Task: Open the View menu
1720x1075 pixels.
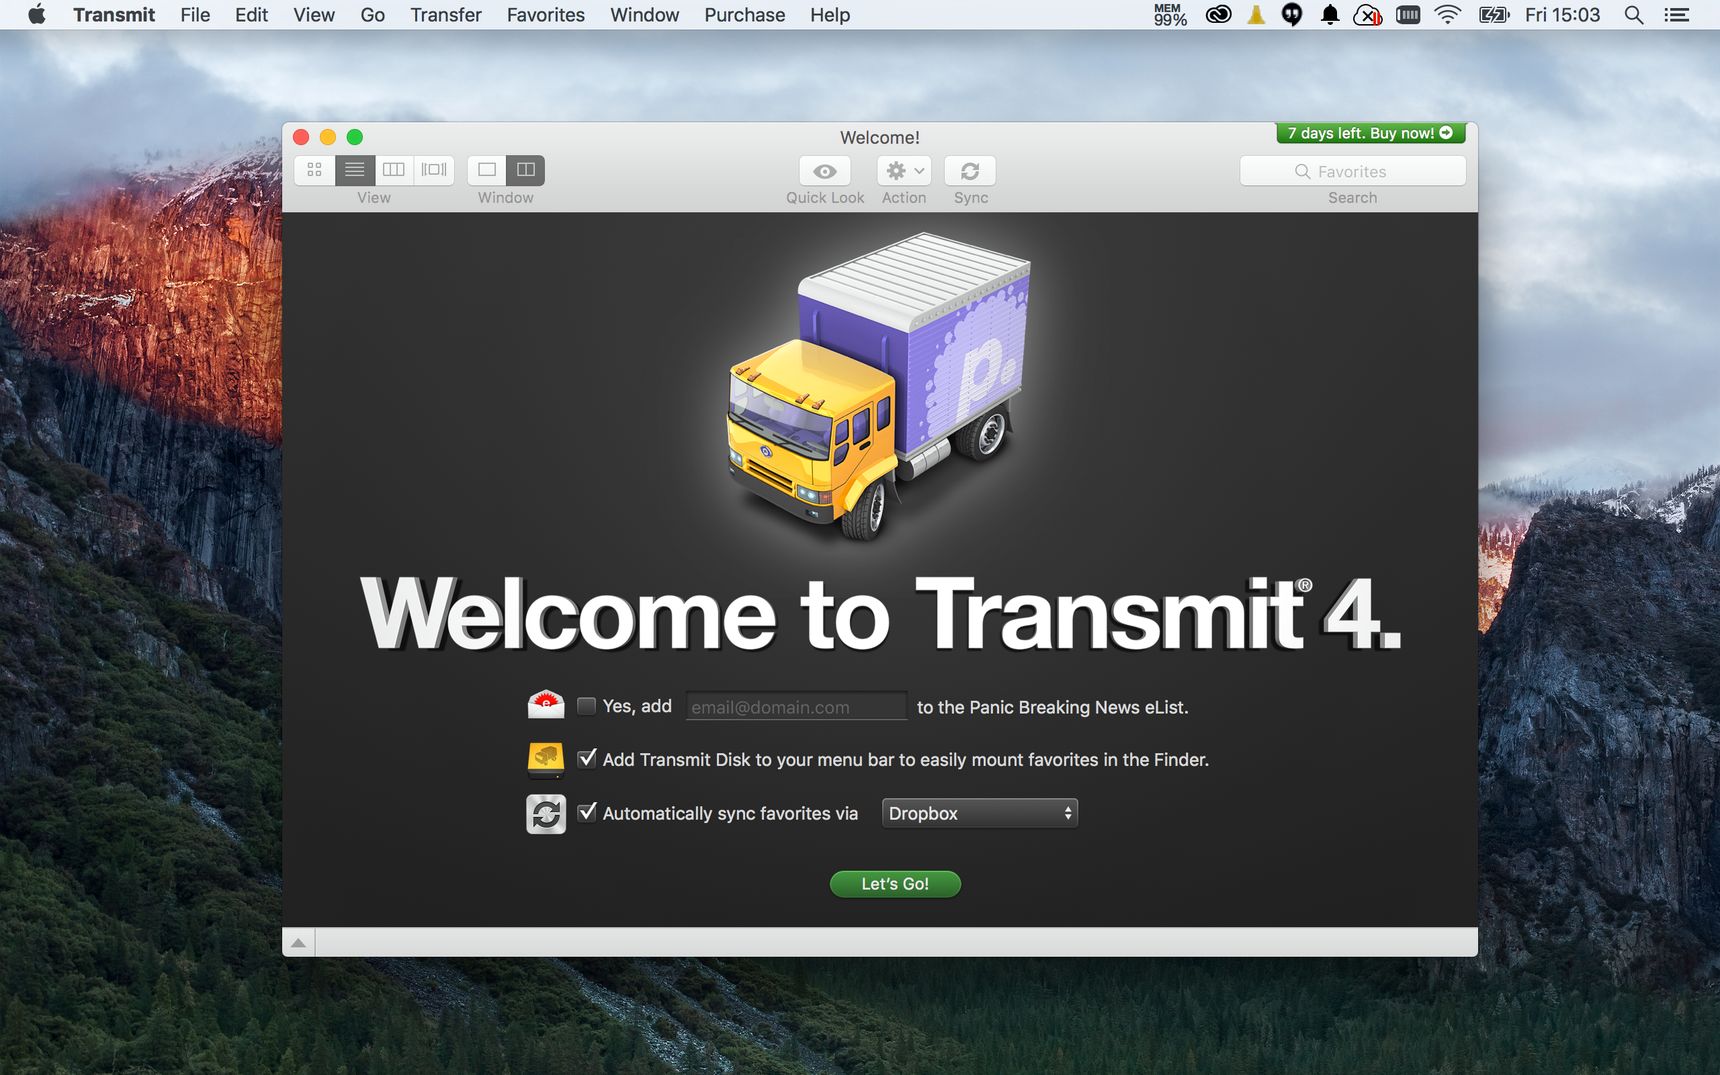Action: pos(314,15)
